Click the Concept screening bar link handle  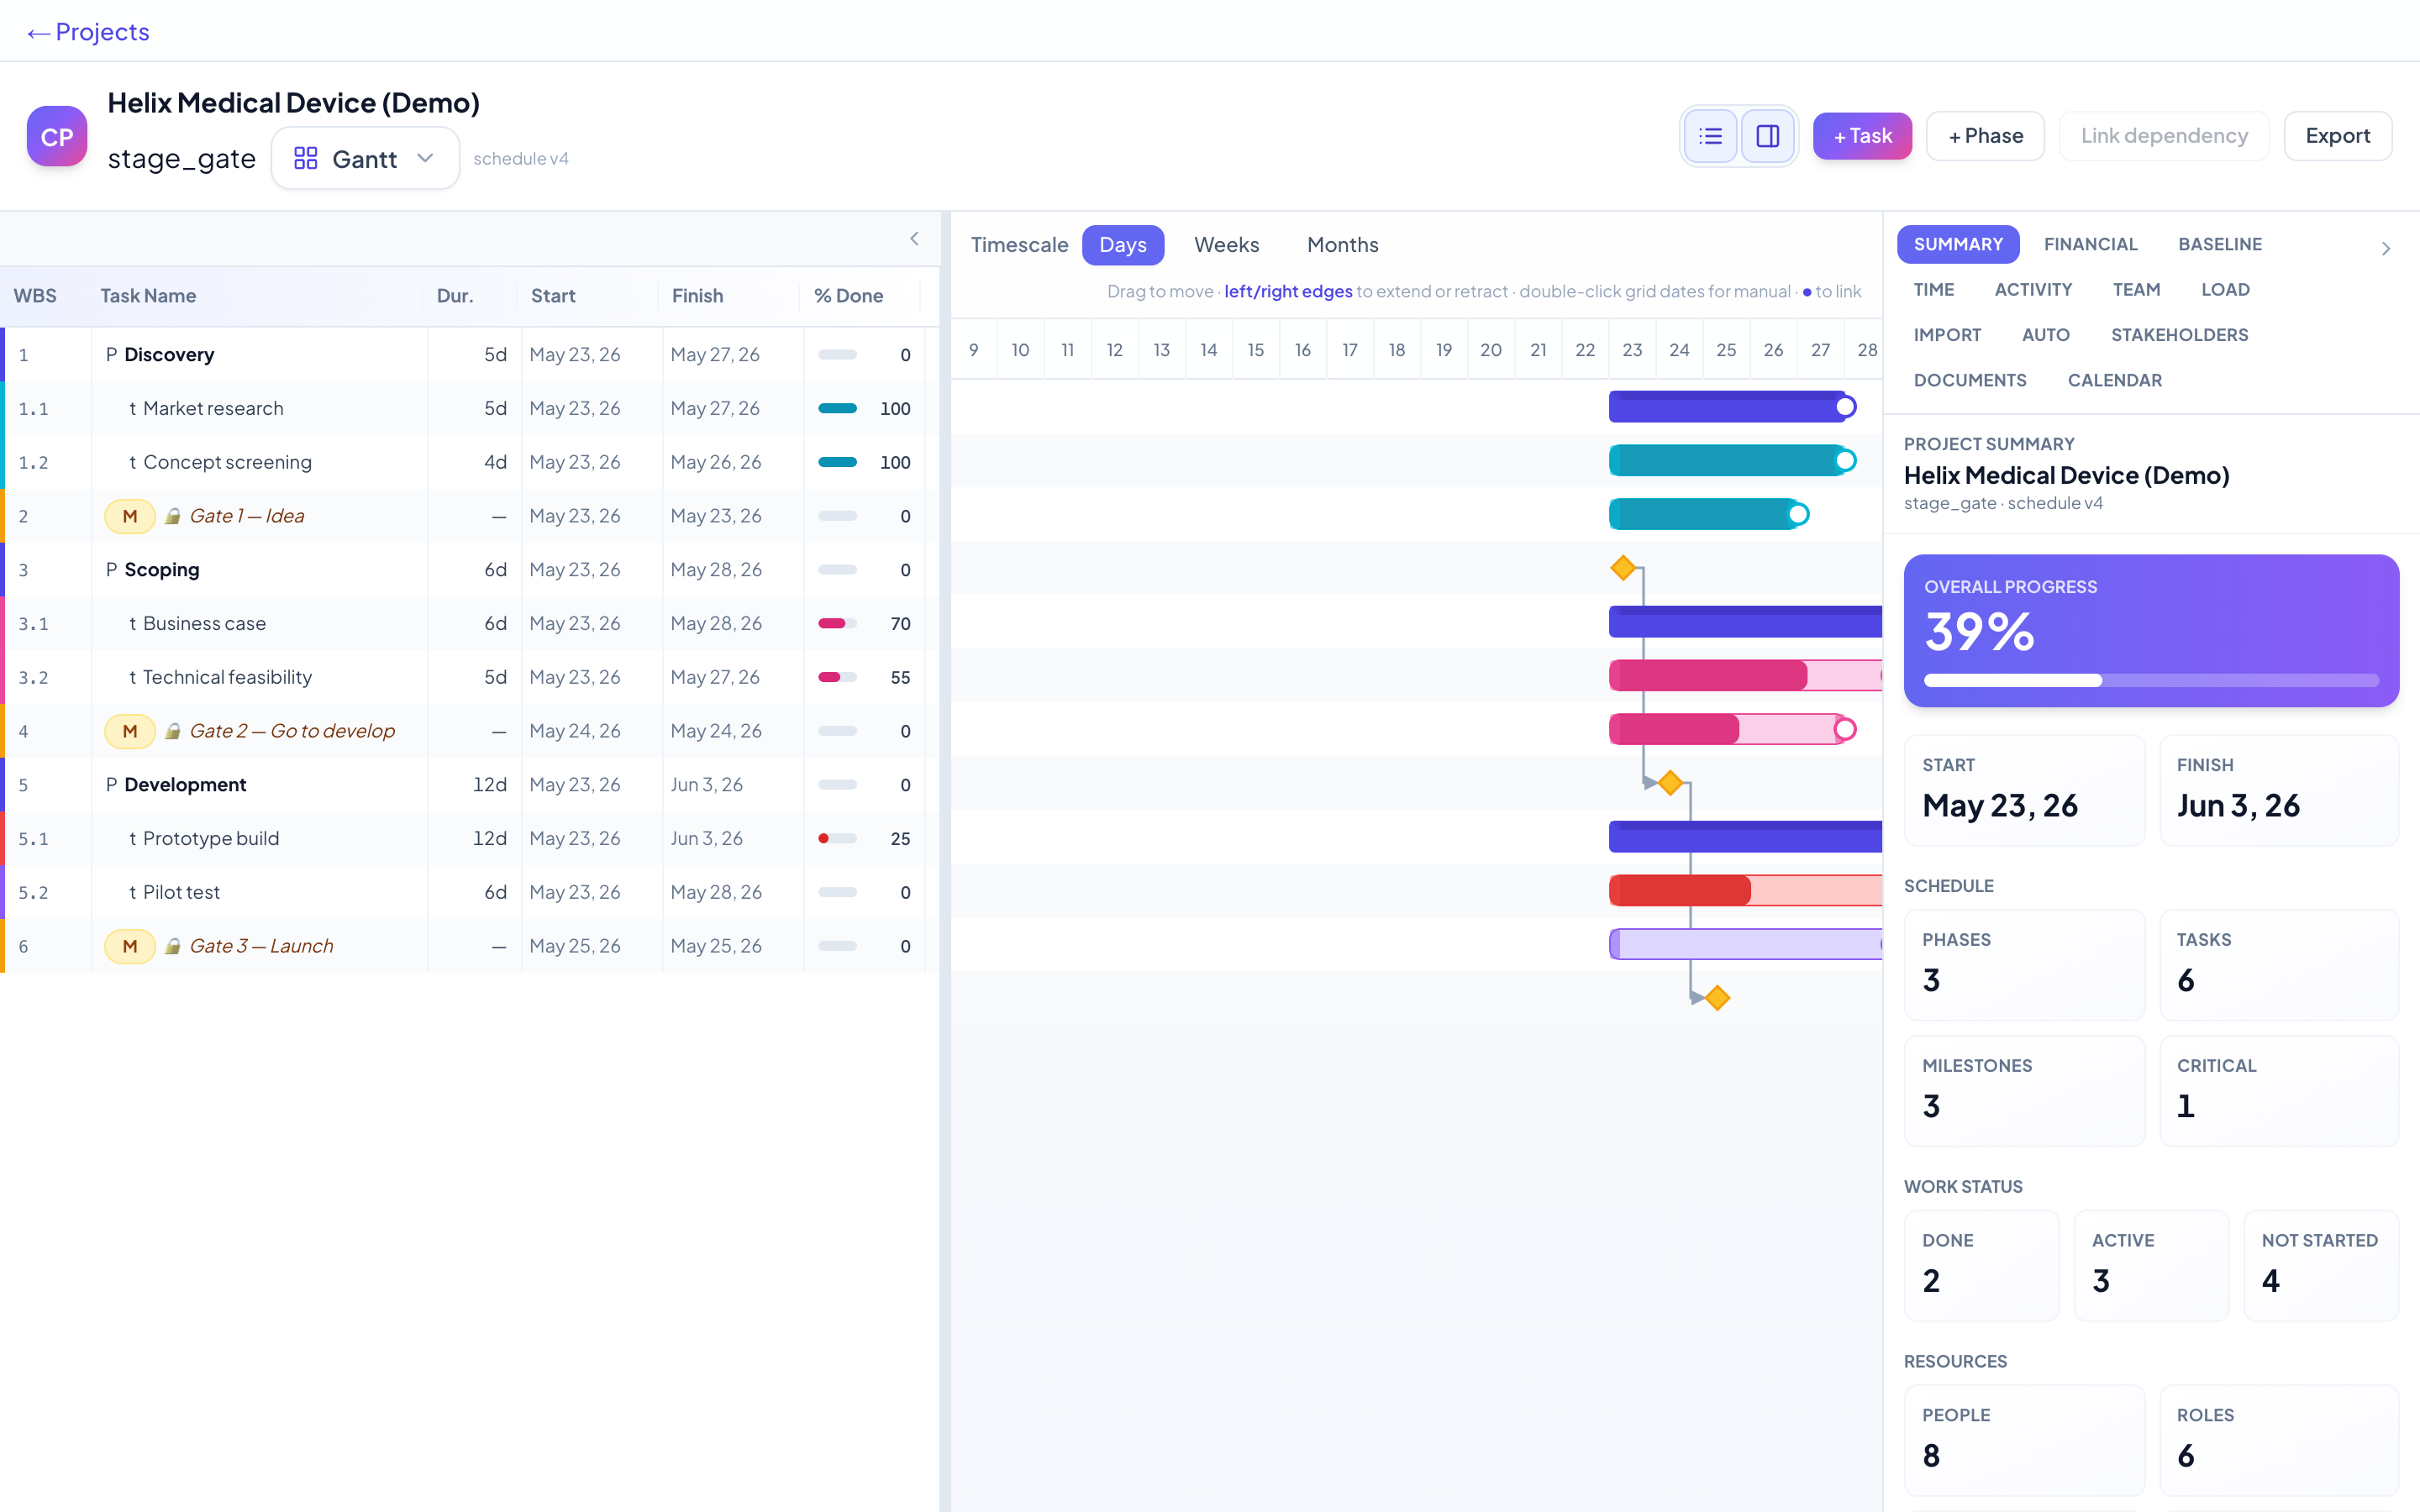click(x=1798, y=514)
